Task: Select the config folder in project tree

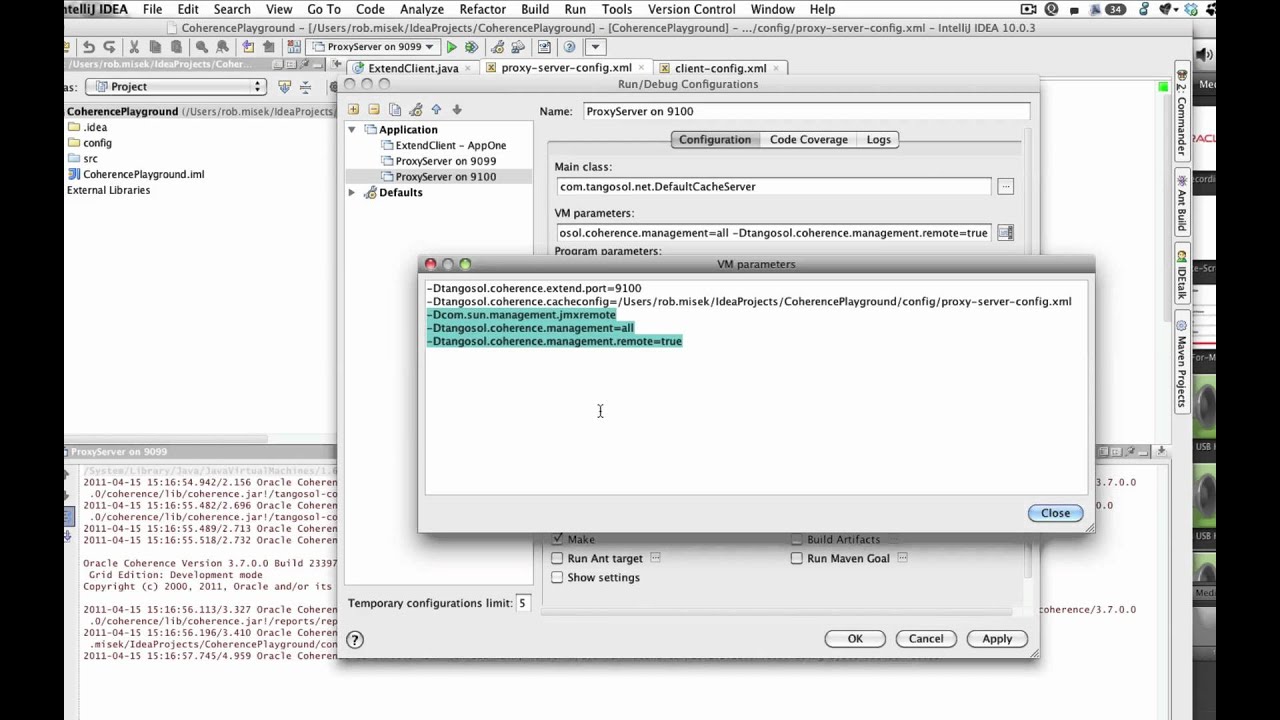Action: click(97, 143)
